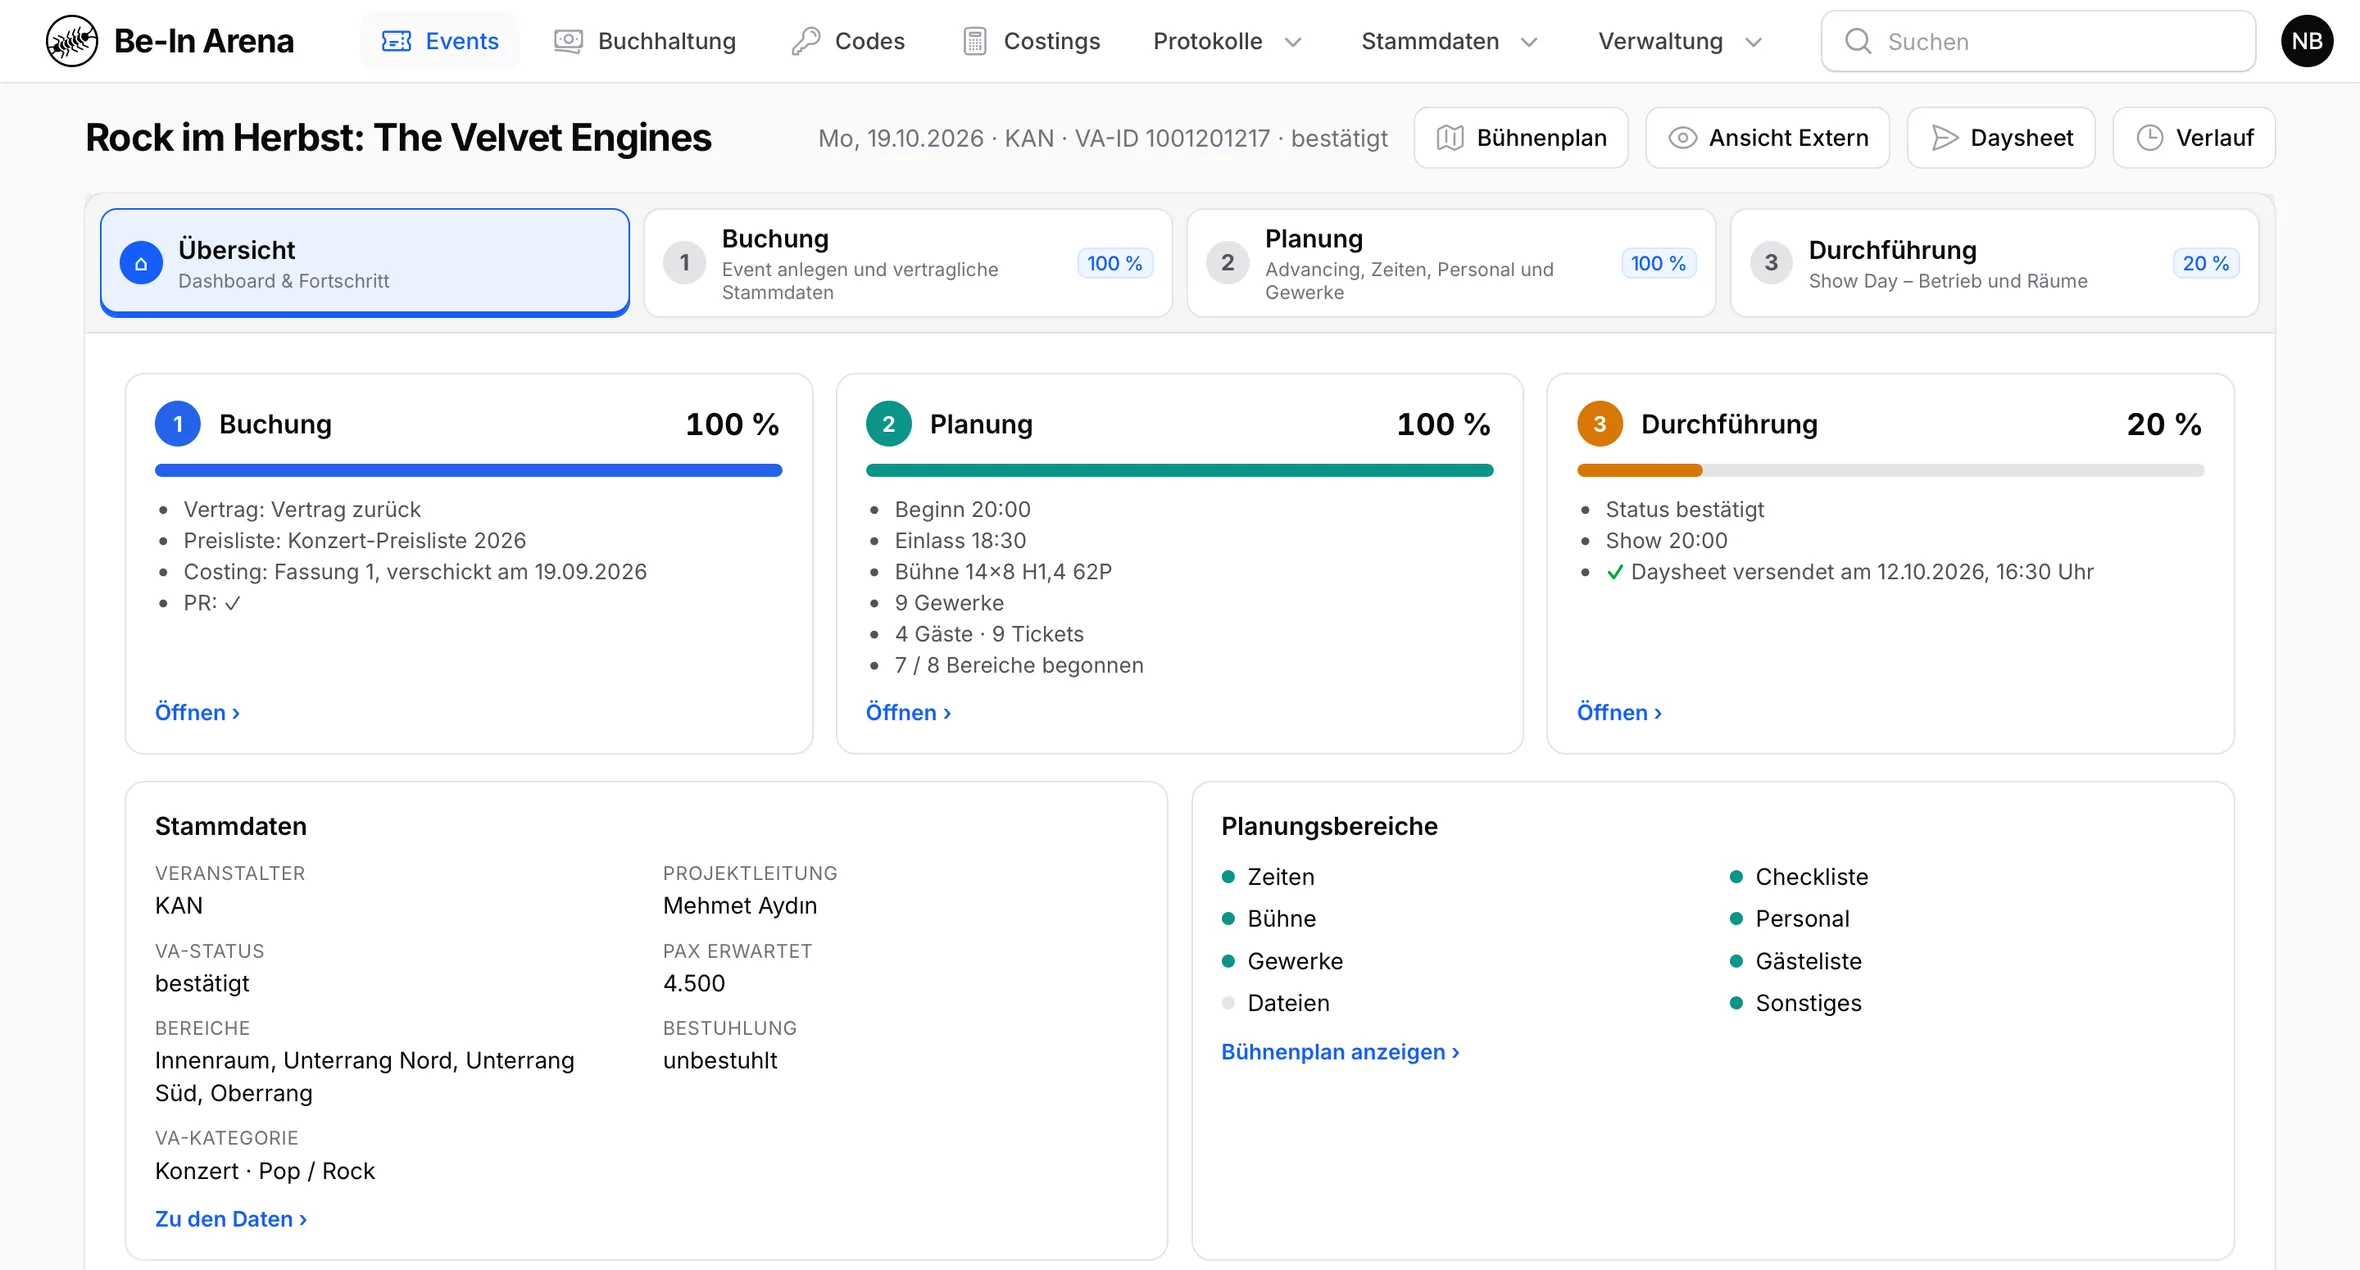Switch to the Planung step tab
Viewport: 2360px width, 1270px height.
tap(1451, 263)
